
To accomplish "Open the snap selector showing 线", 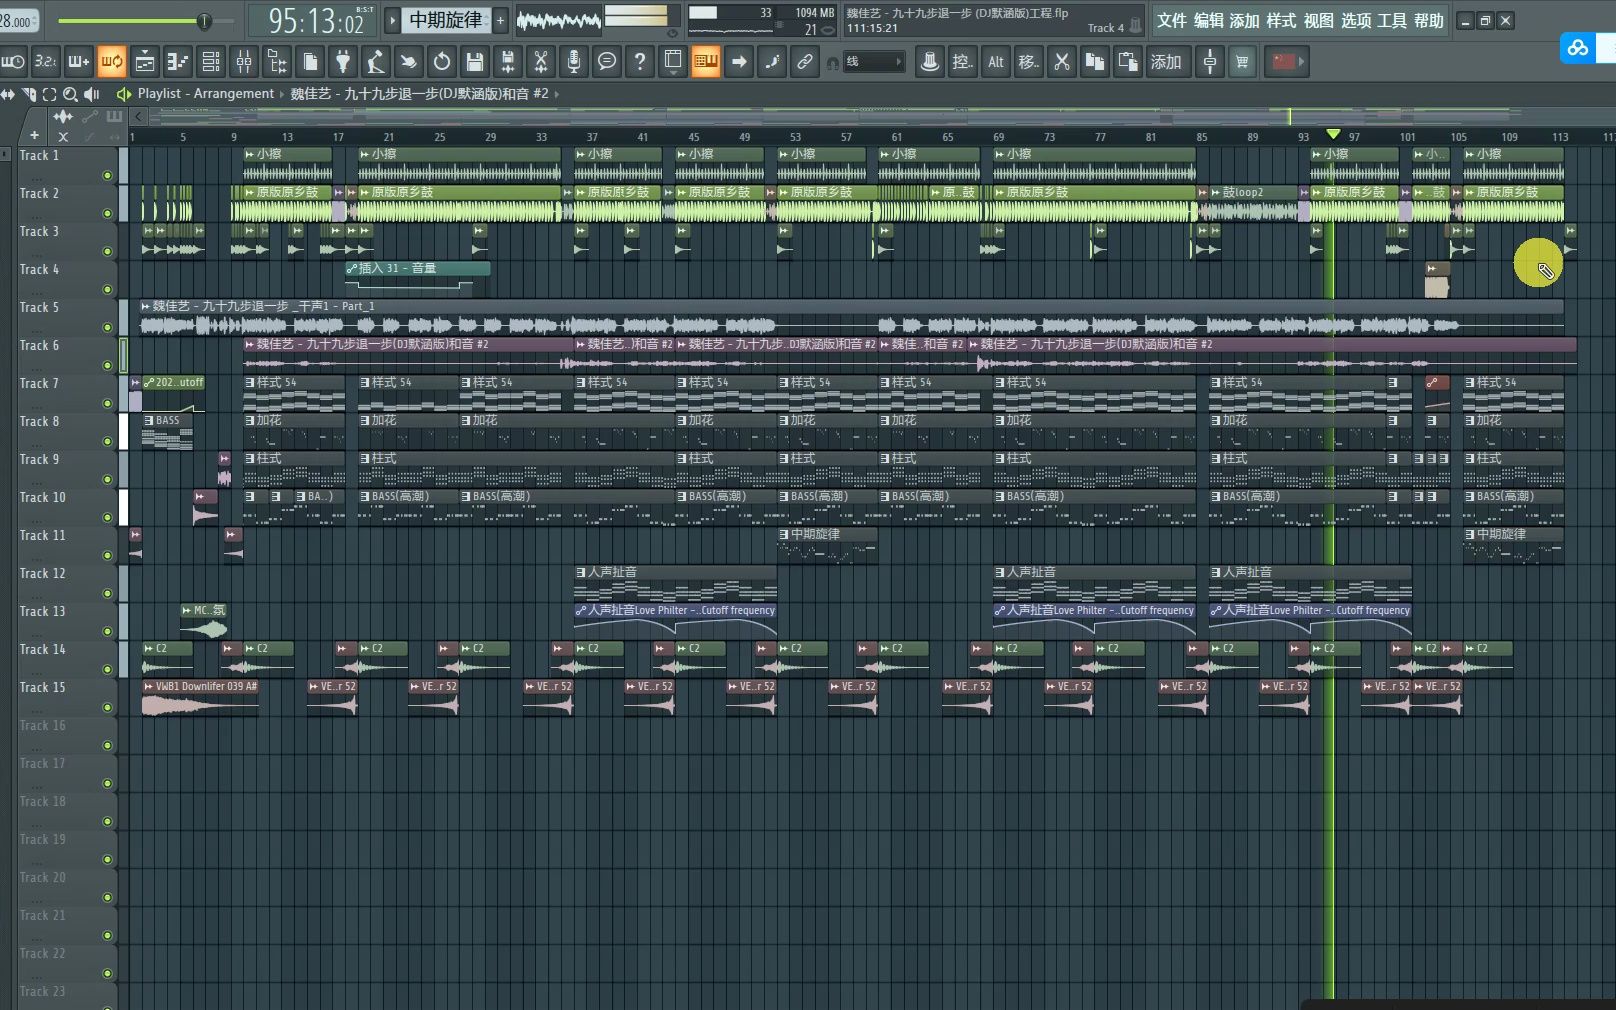I will (873, 62).
